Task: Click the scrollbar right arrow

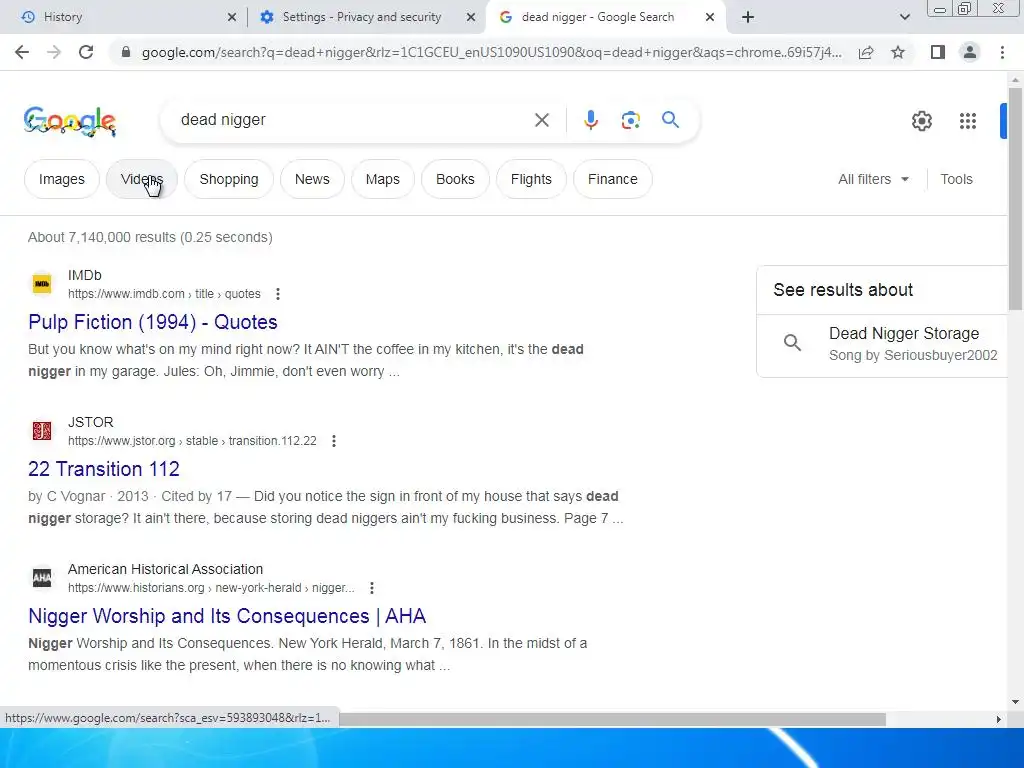Action: (x=998, y=719)
